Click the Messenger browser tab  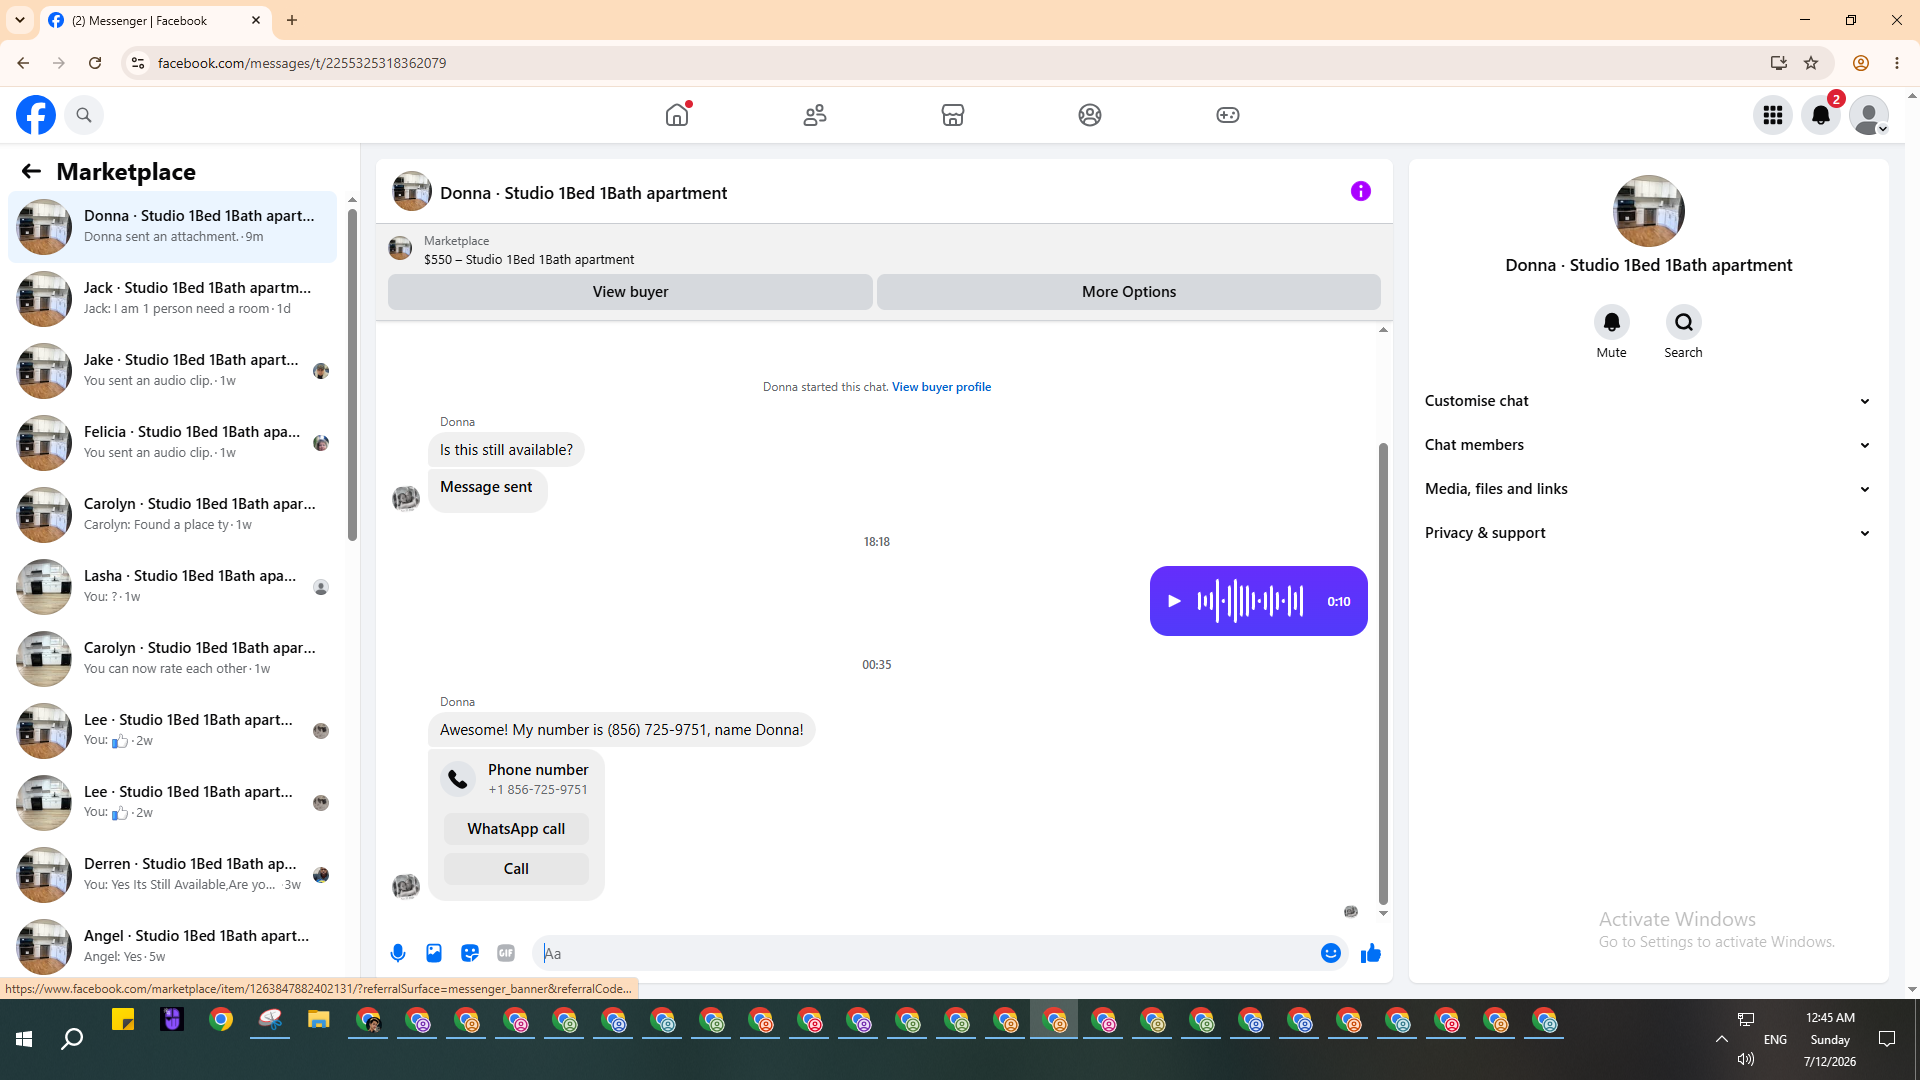click(155, 20)
